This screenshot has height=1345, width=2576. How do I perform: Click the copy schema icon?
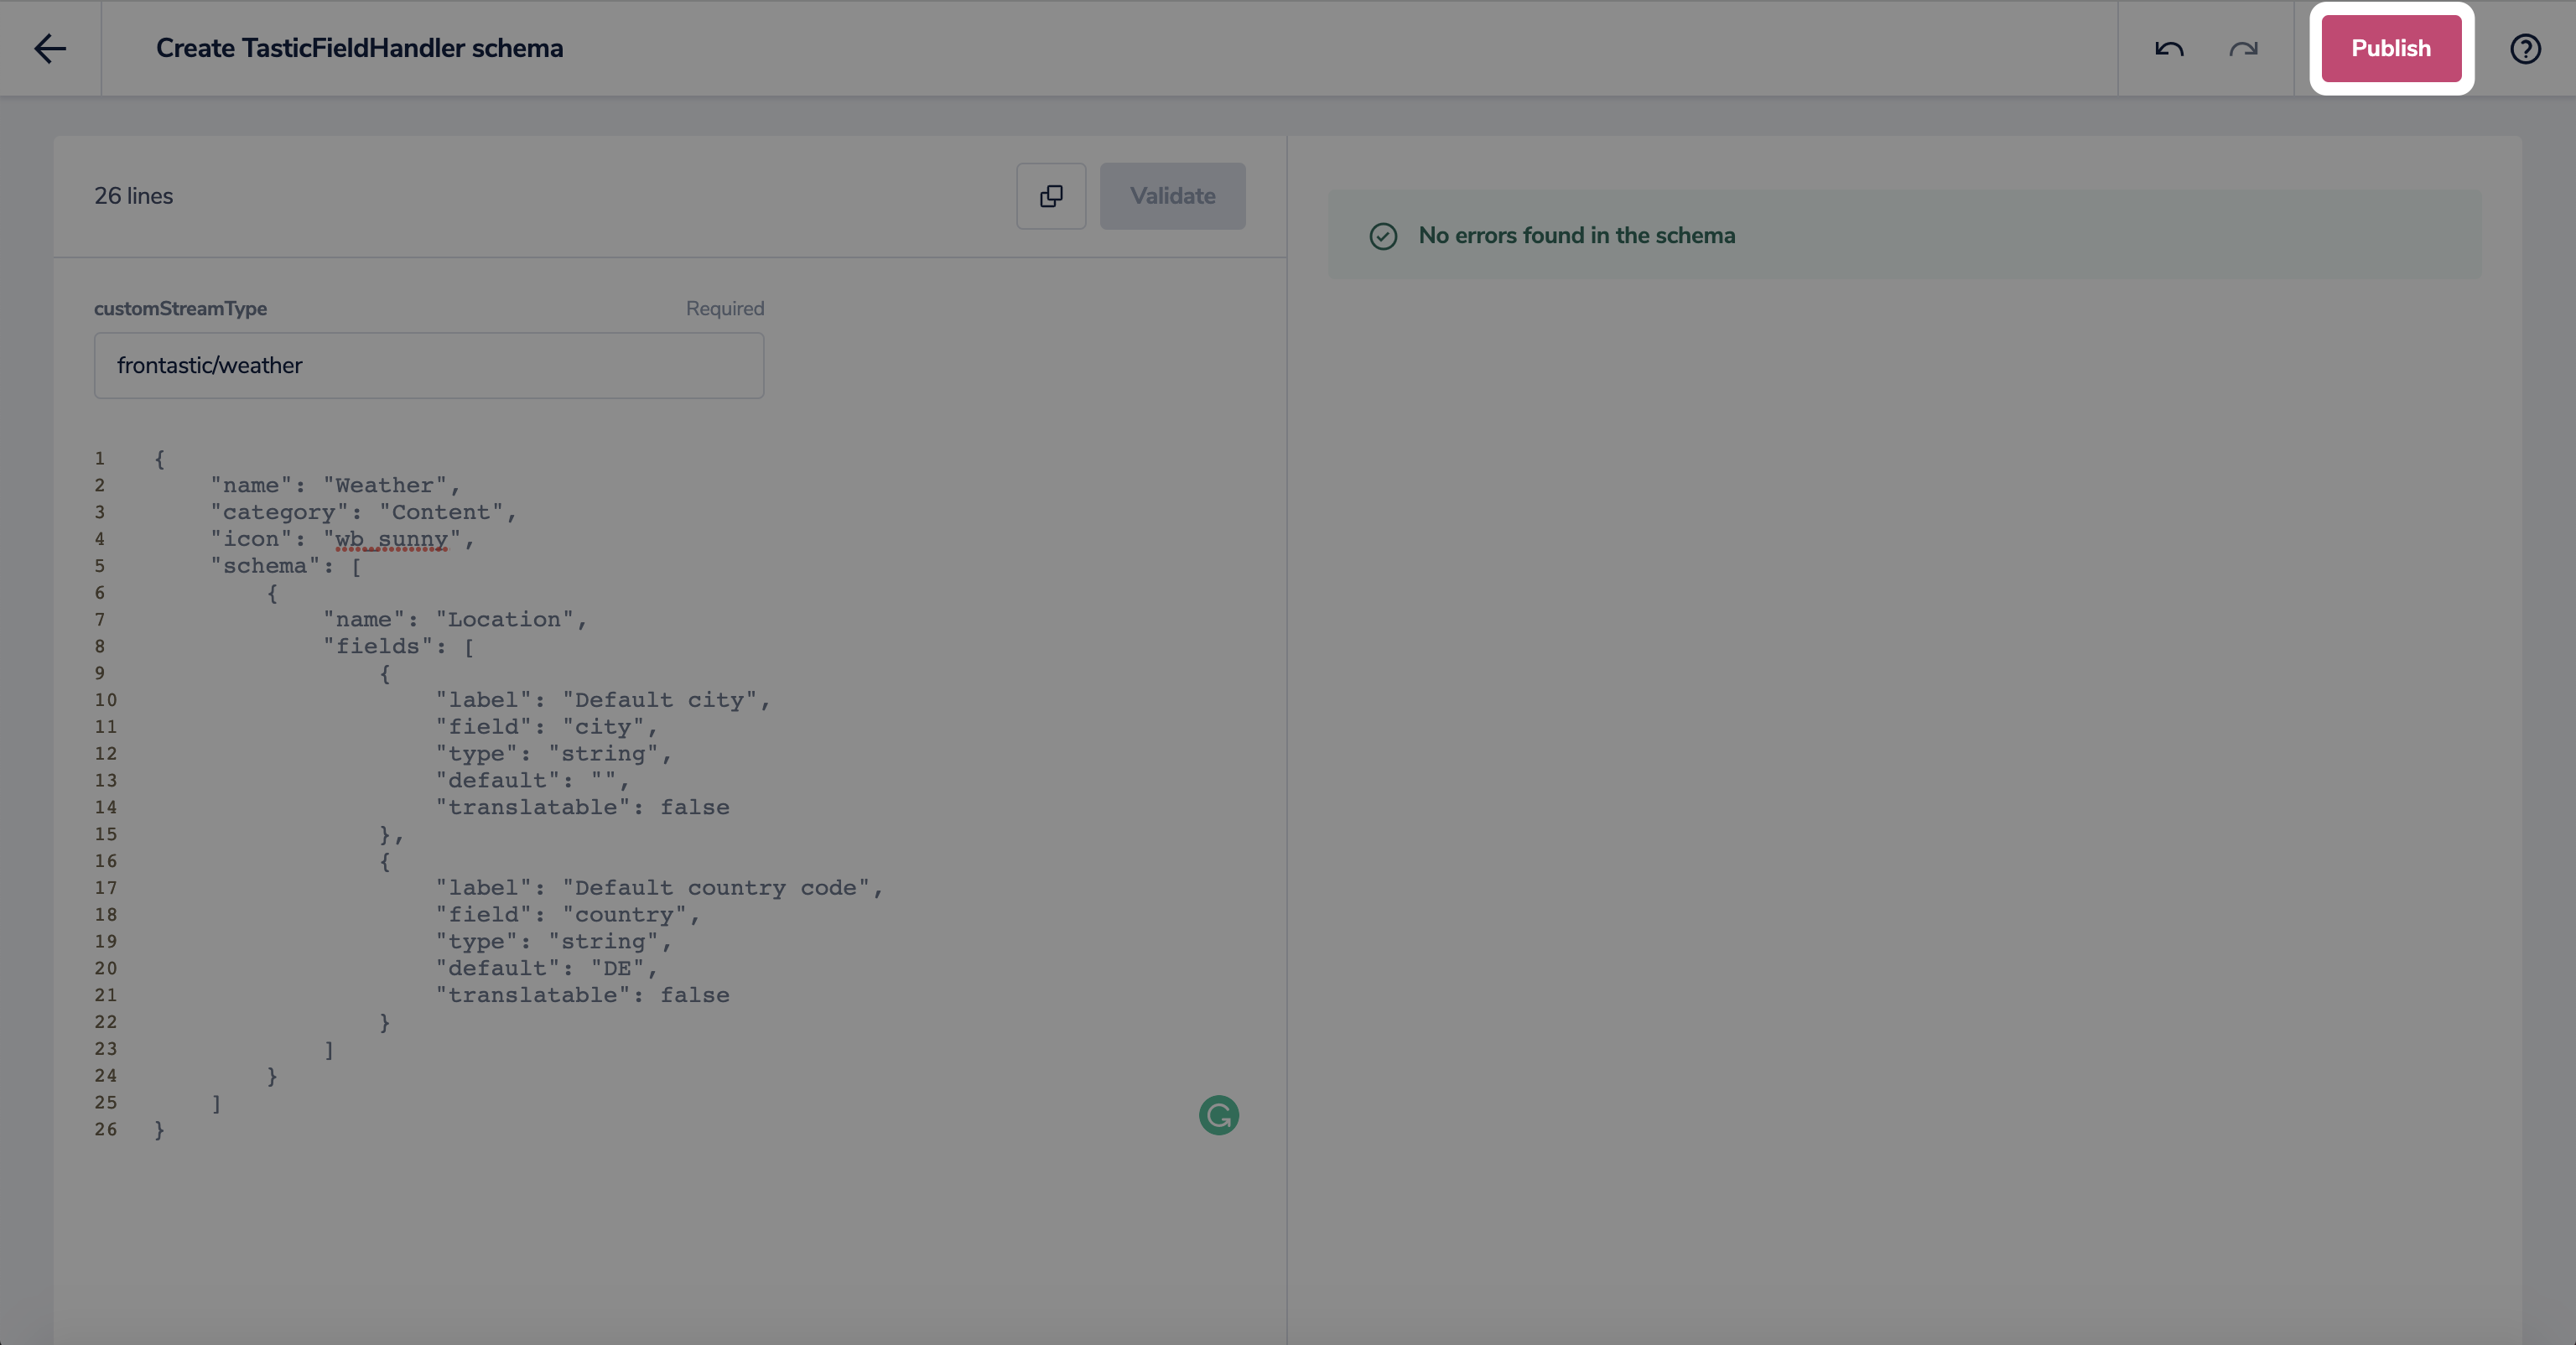pyautogui.click(x=1051, y=196)
